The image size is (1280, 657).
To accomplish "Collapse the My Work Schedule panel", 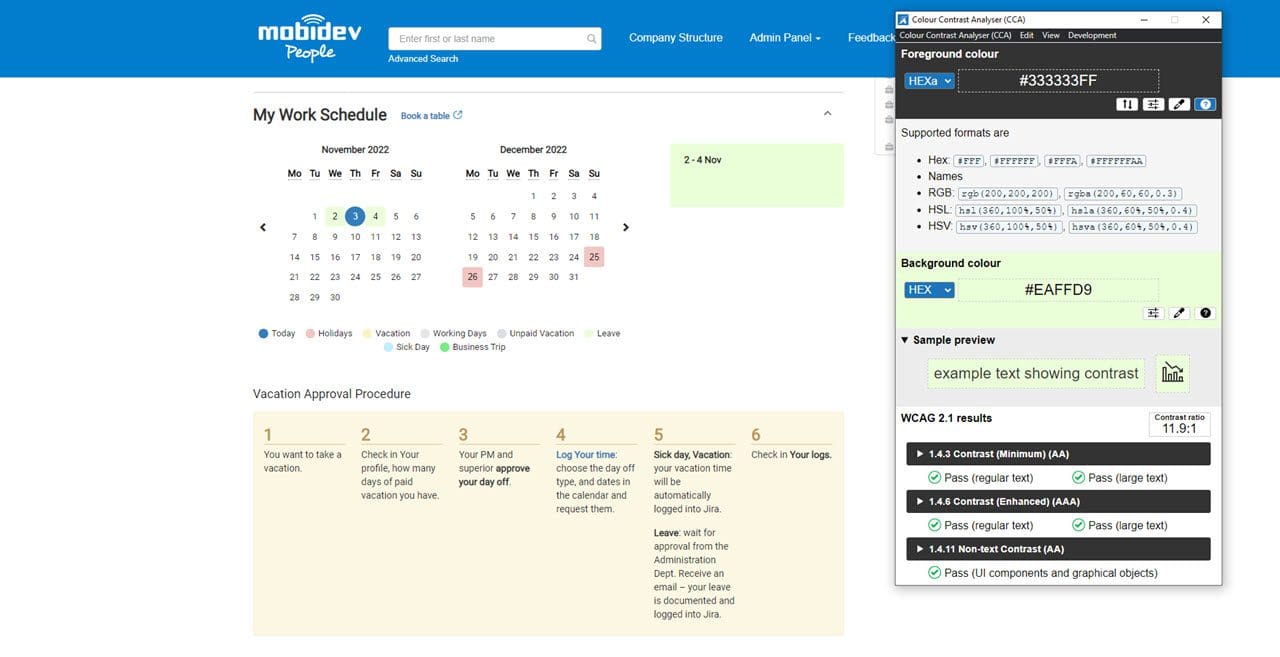I will (x=827, y=114).
